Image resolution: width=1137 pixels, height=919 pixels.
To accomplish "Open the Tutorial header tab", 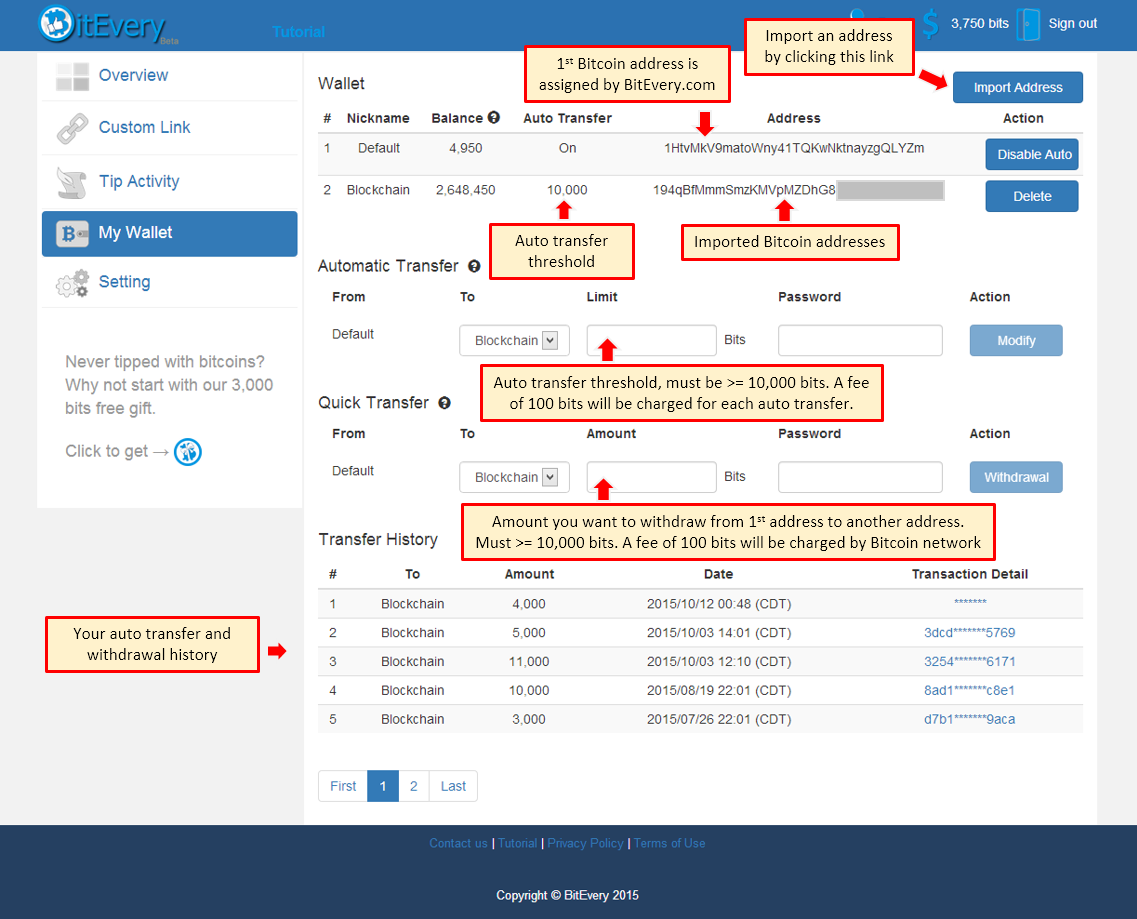I will (299, 32).
